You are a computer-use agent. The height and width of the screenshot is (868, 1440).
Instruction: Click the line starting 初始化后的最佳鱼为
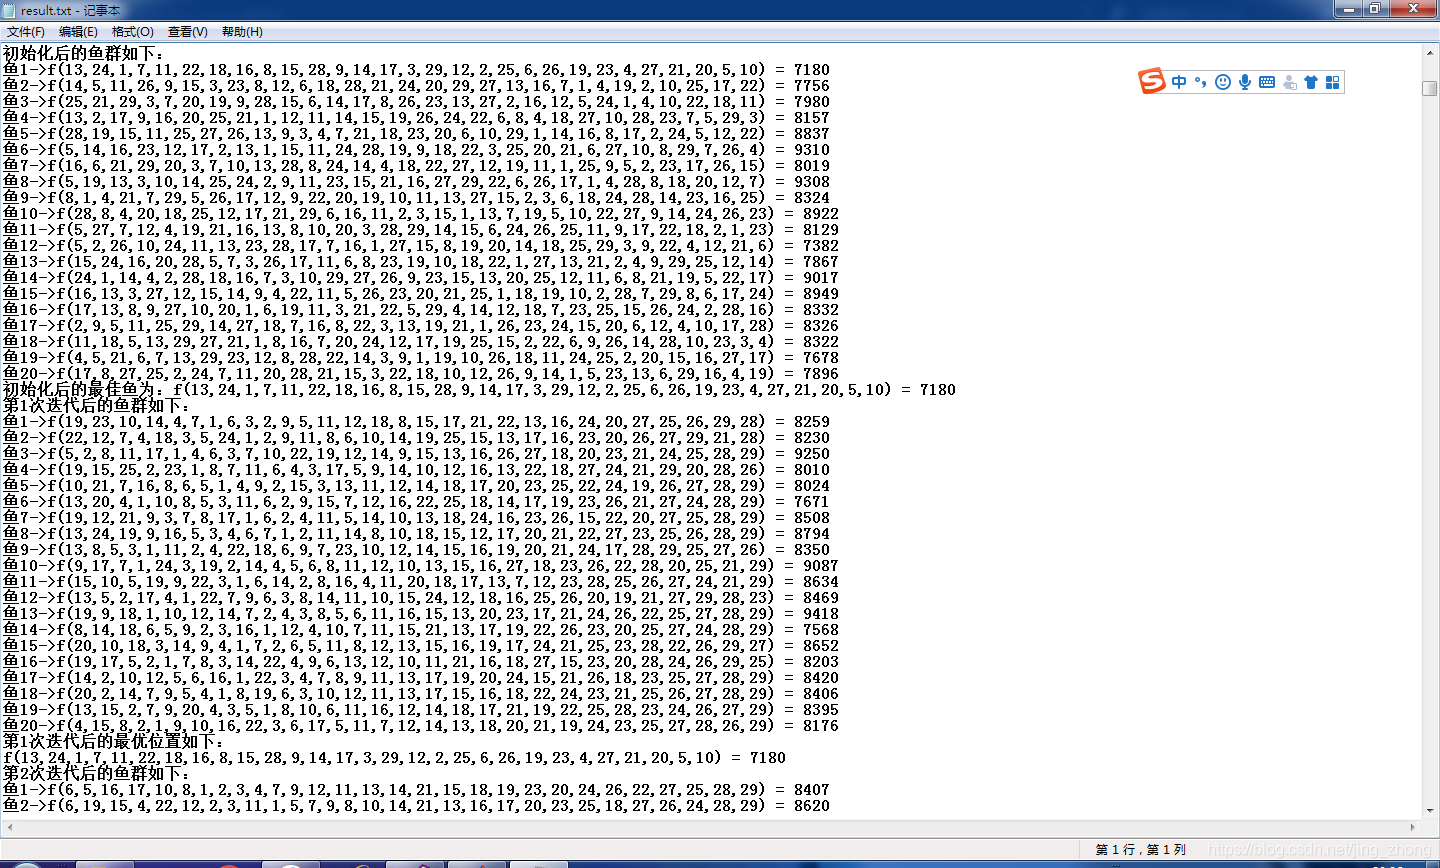pos(480,390)
